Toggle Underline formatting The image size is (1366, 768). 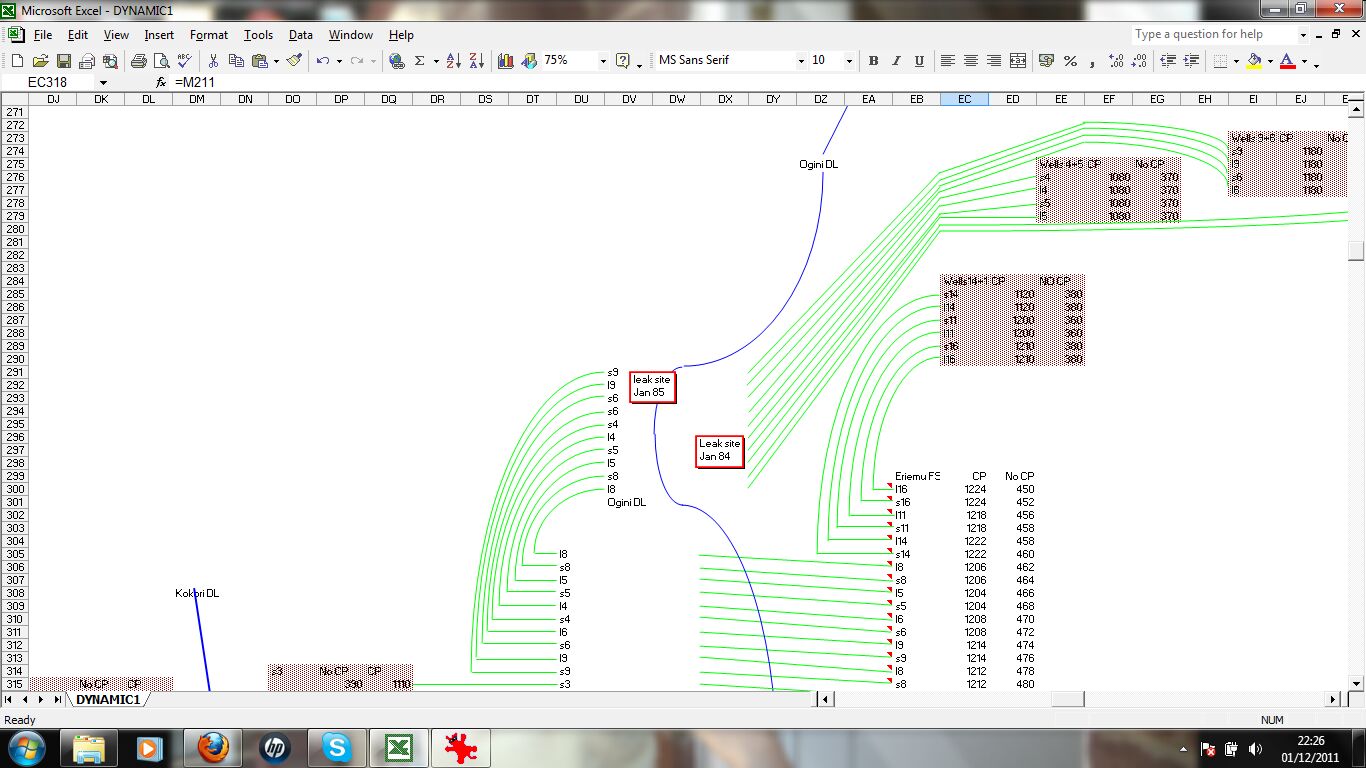click(x=919, y=61)
